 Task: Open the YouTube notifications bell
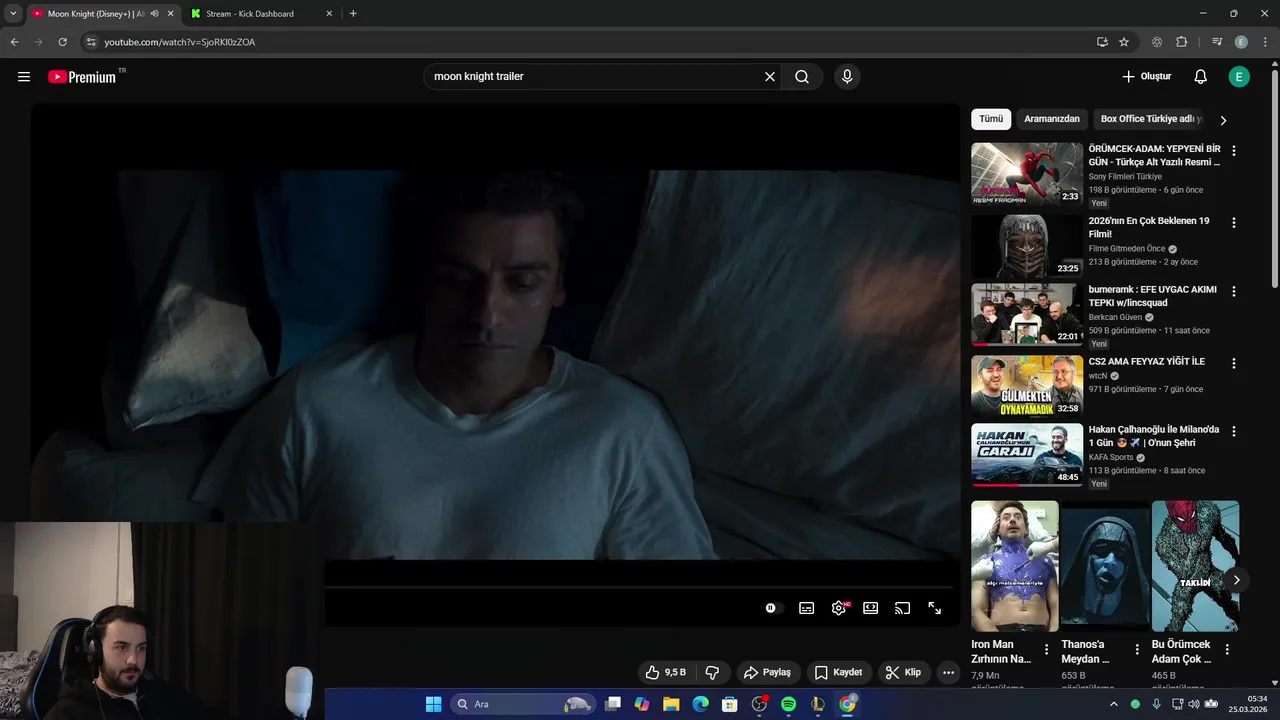click(1201, 77)
